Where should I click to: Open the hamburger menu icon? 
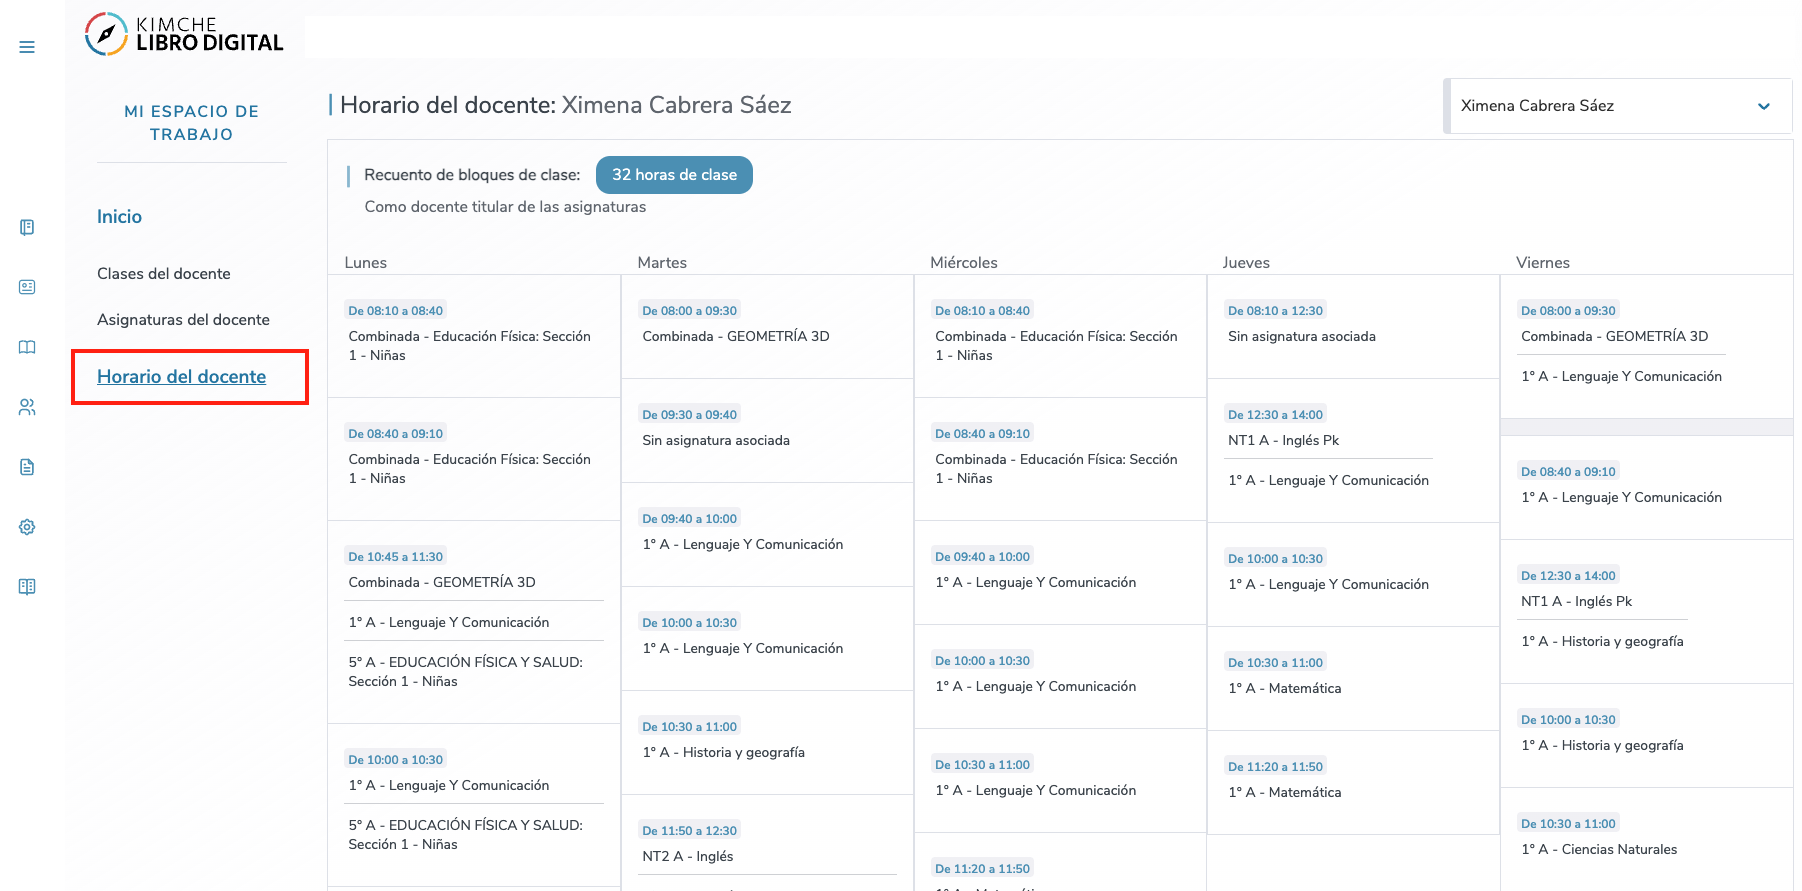[27, 47]
